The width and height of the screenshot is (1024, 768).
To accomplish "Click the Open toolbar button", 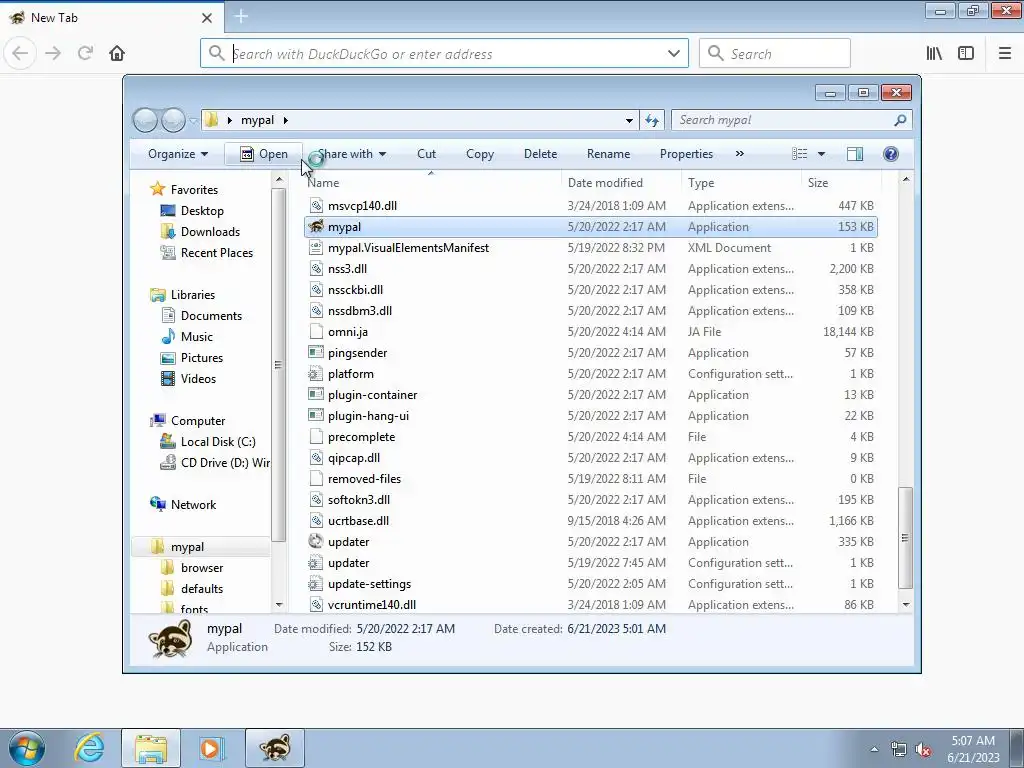I will pyautogui.click(x=263, y=154).
